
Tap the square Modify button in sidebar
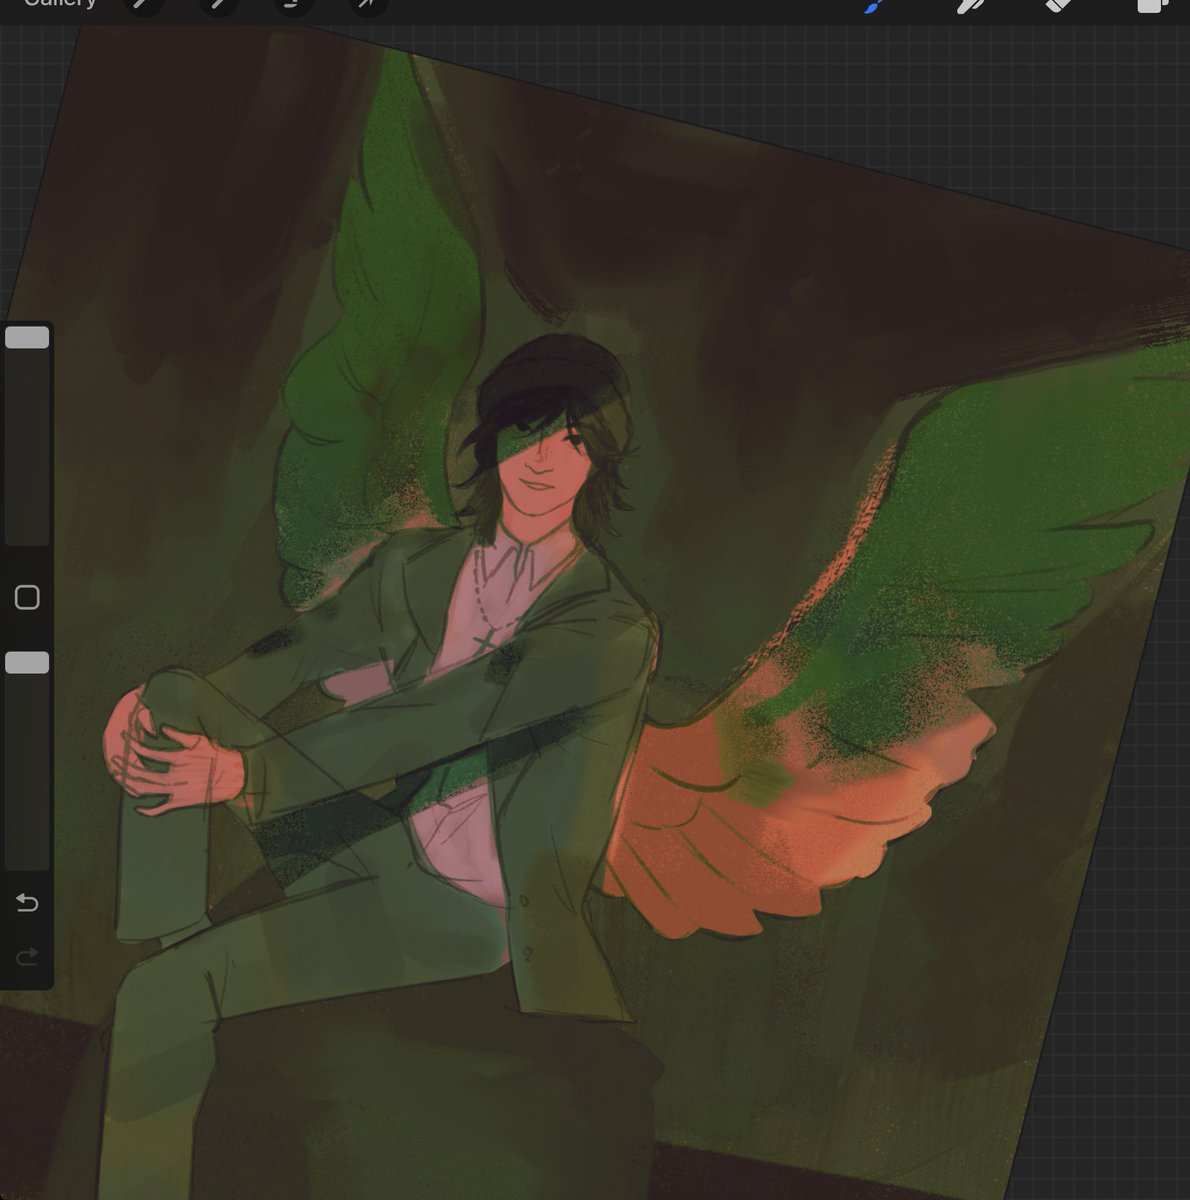pos(27,597)
